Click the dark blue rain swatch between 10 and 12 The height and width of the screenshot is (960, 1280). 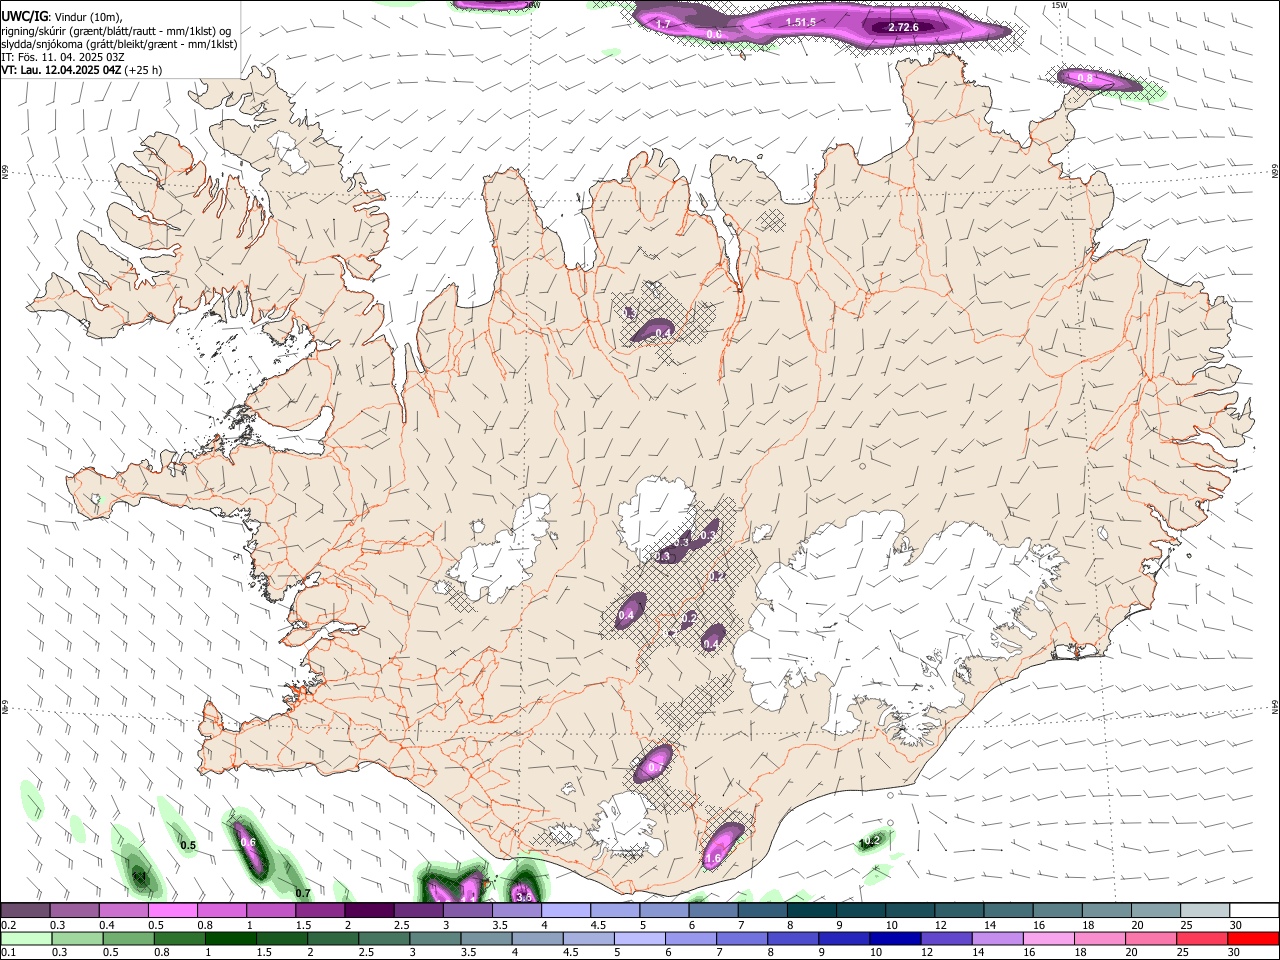[x=895, y=938]
